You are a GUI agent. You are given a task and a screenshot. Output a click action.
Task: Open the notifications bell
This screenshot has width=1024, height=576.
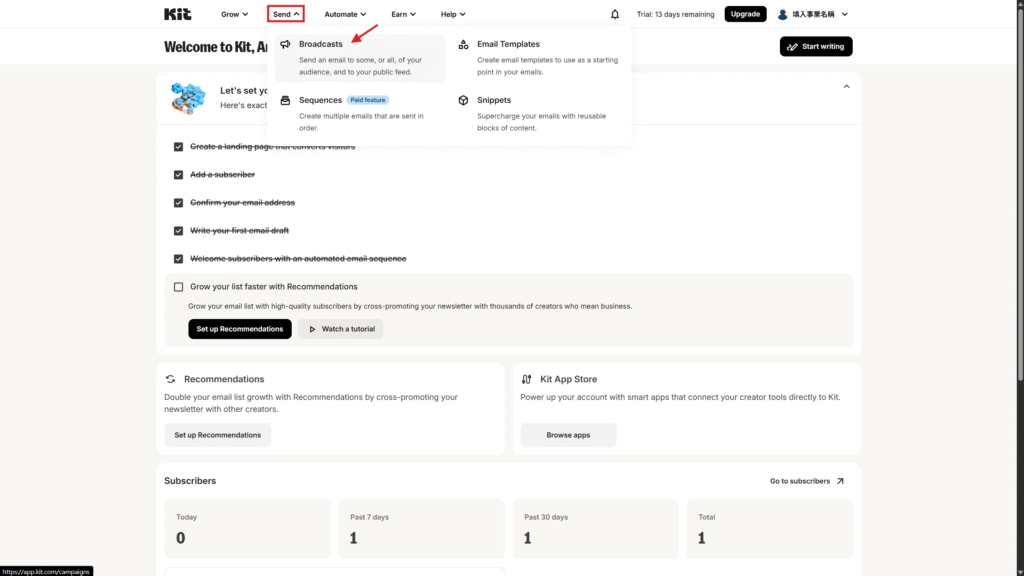(615, 14)
